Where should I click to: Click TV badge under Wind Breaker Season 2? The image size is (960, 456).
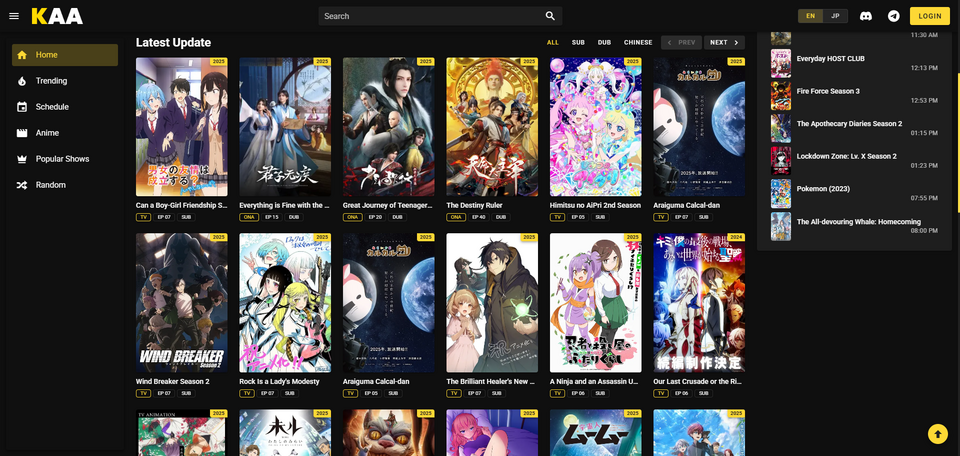click(143, 393)
